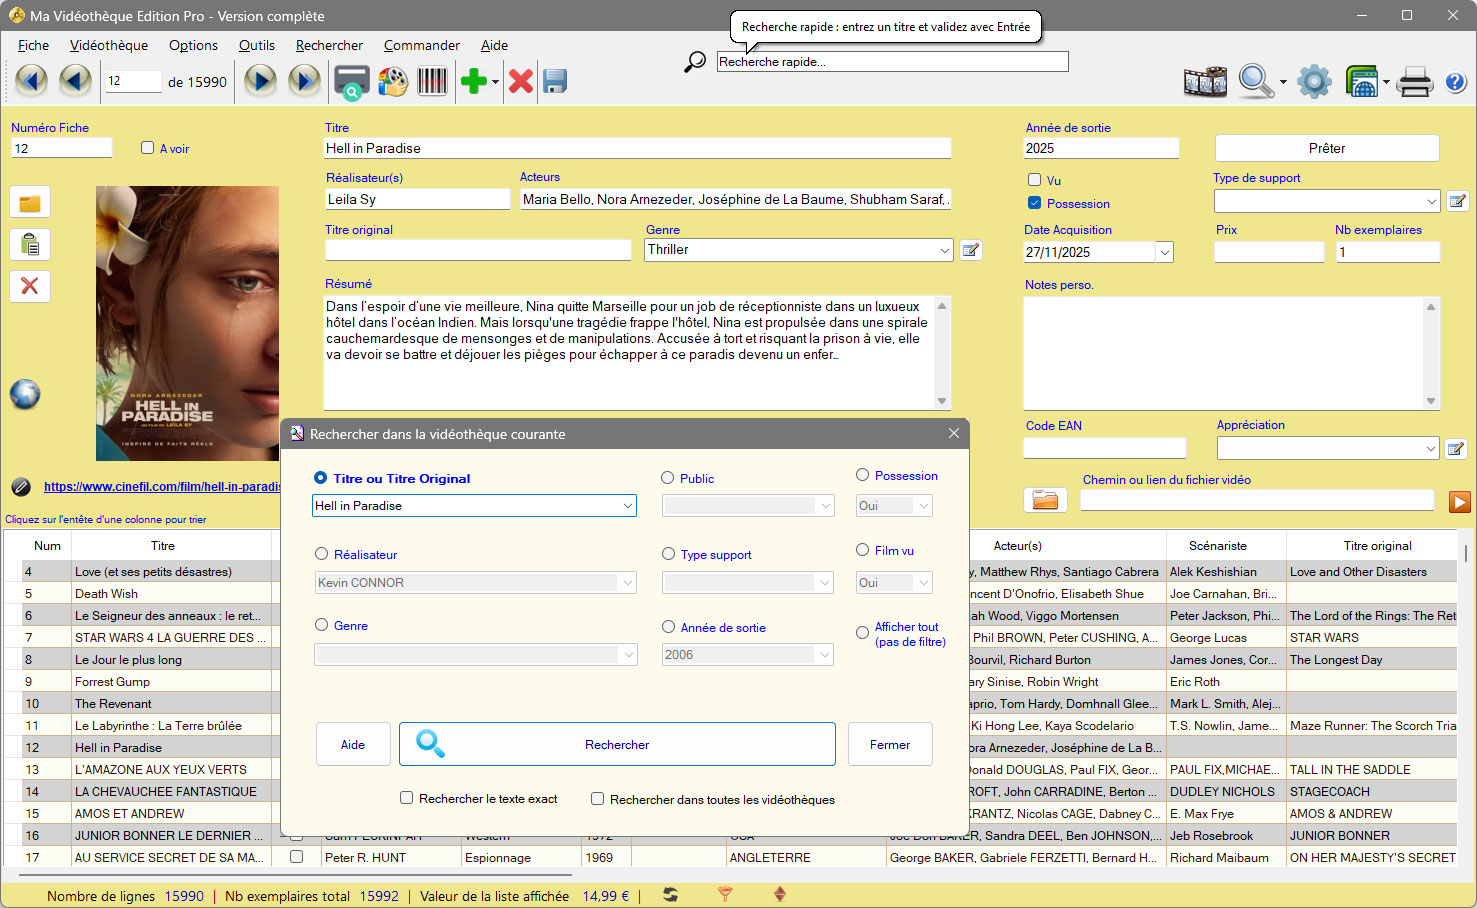1477x908 pixels.
Task: Click the 'Prêter' button
Action: click(1326, 148)
